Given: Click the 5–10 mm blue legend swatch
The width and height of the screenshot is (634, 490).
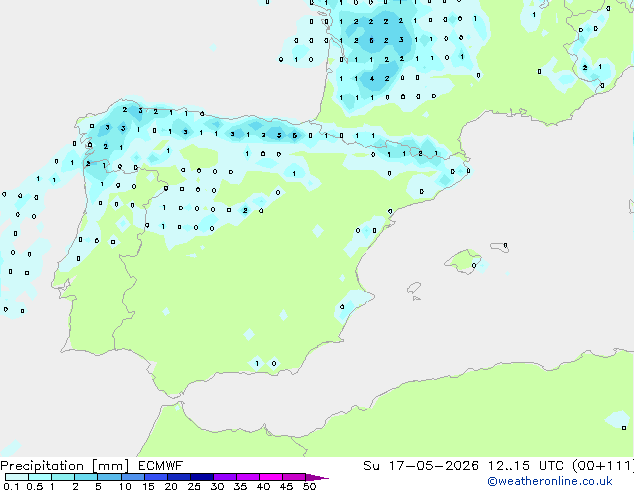Looking at the screenshot, I should (x=109, y=477).
